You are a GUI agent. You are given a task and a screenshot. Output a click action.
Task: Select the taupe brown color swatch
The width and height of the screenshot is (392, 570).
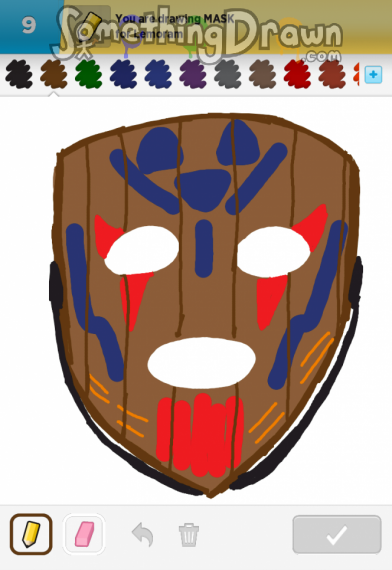click(263, 75)
